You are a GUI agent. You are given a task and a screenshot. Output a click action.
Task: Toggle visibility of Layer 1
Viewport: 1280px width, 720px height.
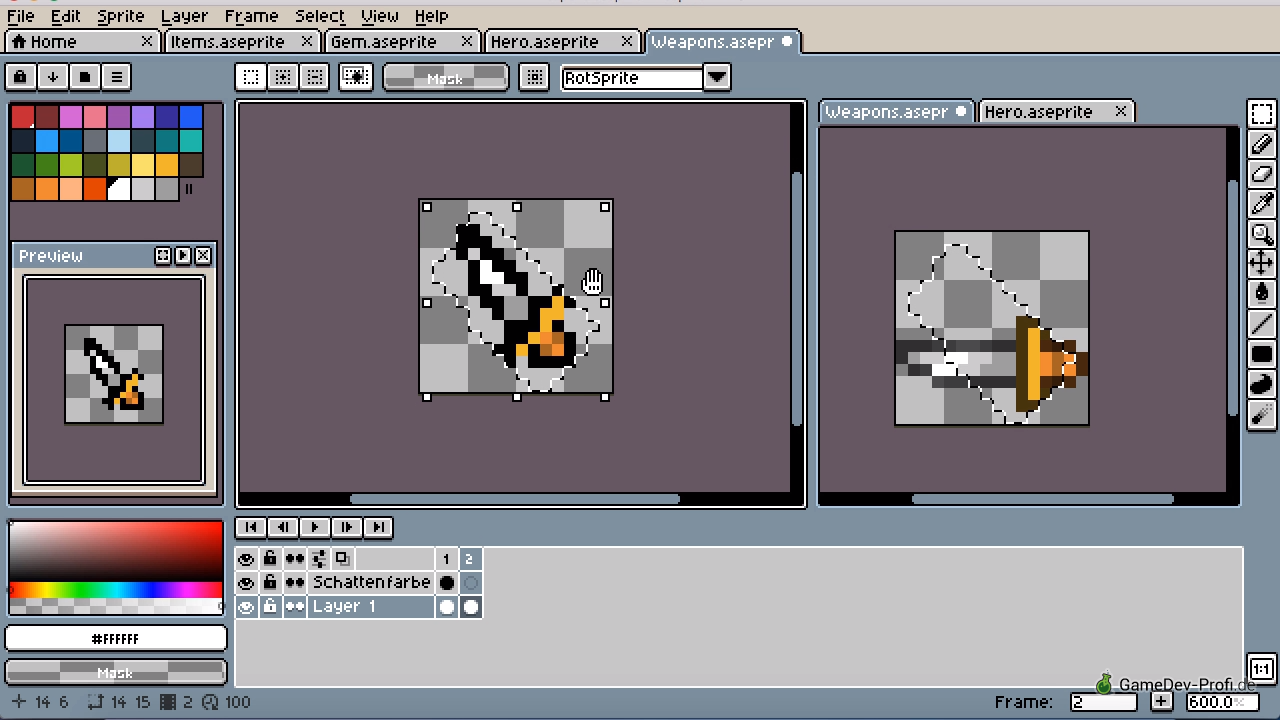pos(246,606)
